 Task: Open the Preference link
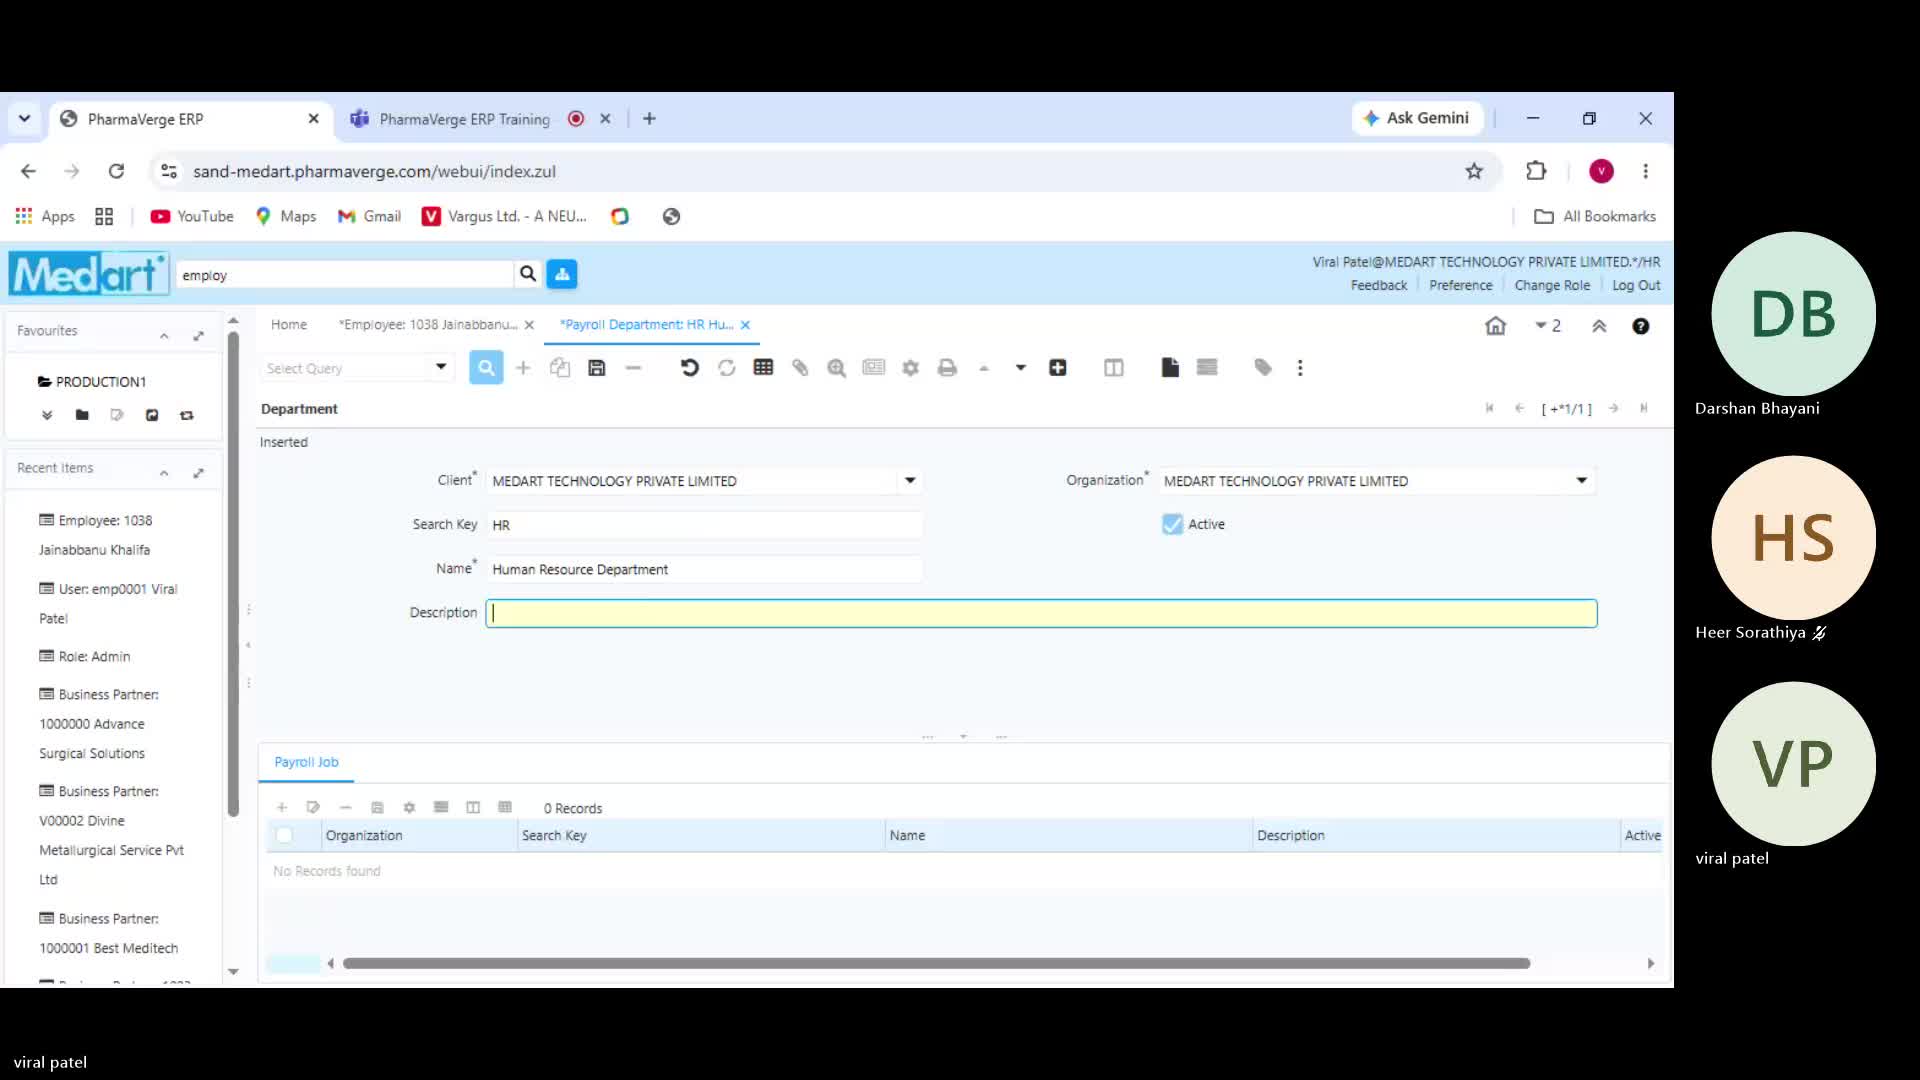tap(1461, 285)
